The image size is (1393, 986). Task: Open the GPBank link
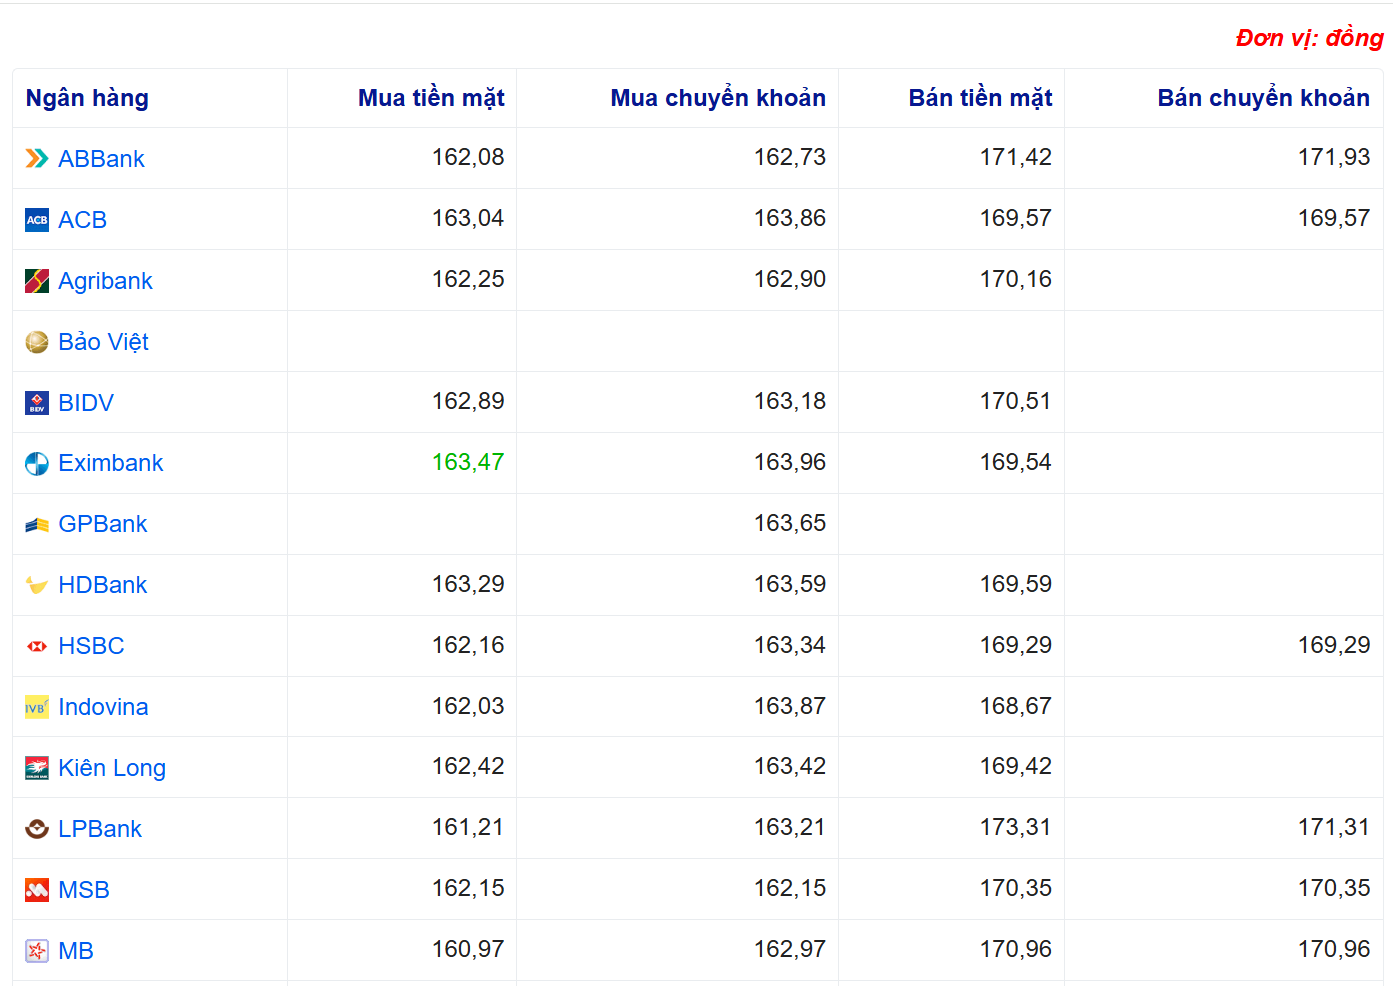[x=102, y=524]
